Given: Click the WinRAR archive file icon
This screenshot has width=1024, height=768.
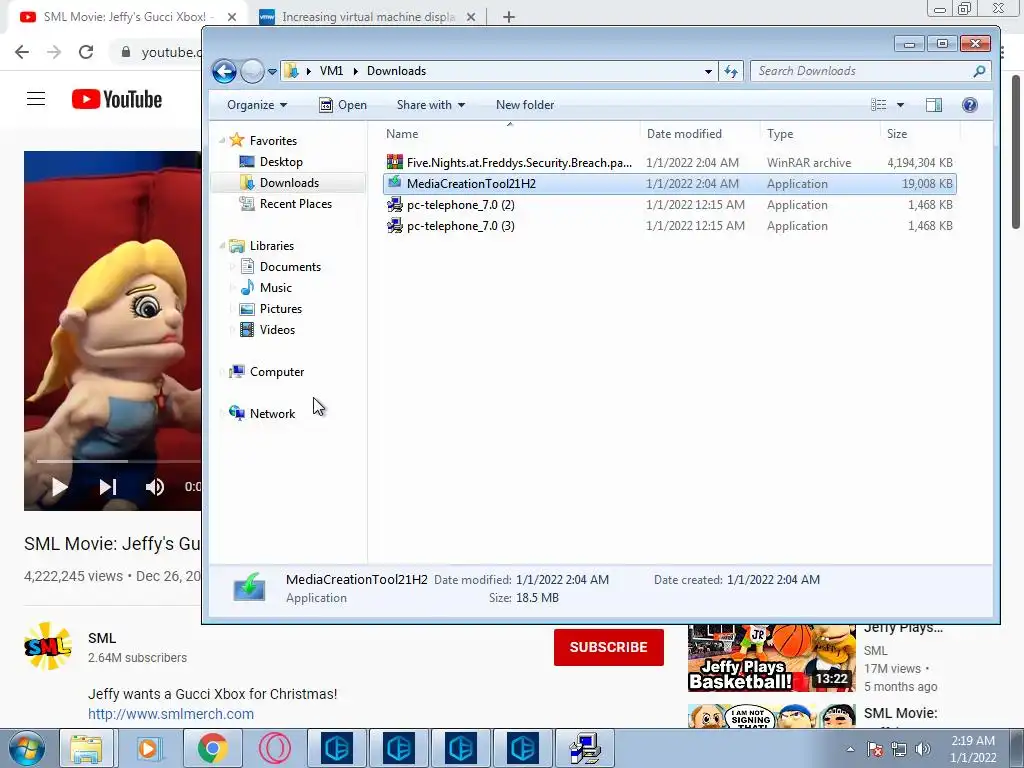Looking at the screenshot, I should coord(394,162).
